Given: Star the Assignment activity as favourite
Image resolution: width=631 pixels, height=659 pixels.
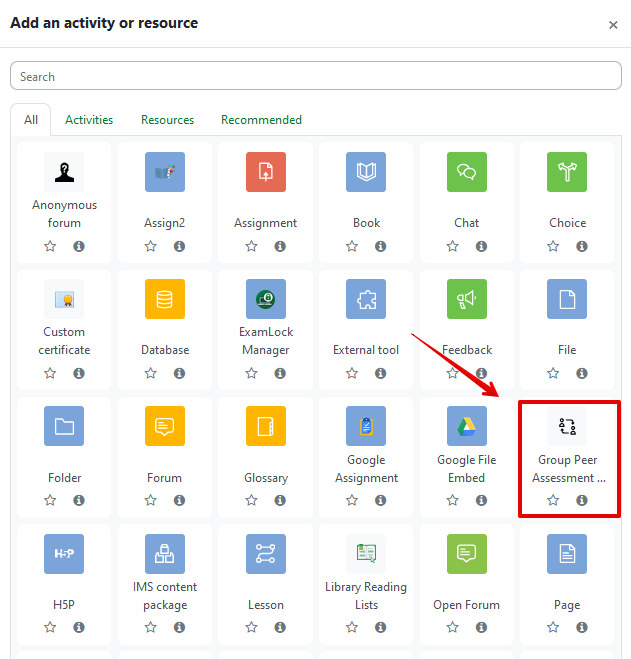Looking at the screenshot, I should pos(251,246).
